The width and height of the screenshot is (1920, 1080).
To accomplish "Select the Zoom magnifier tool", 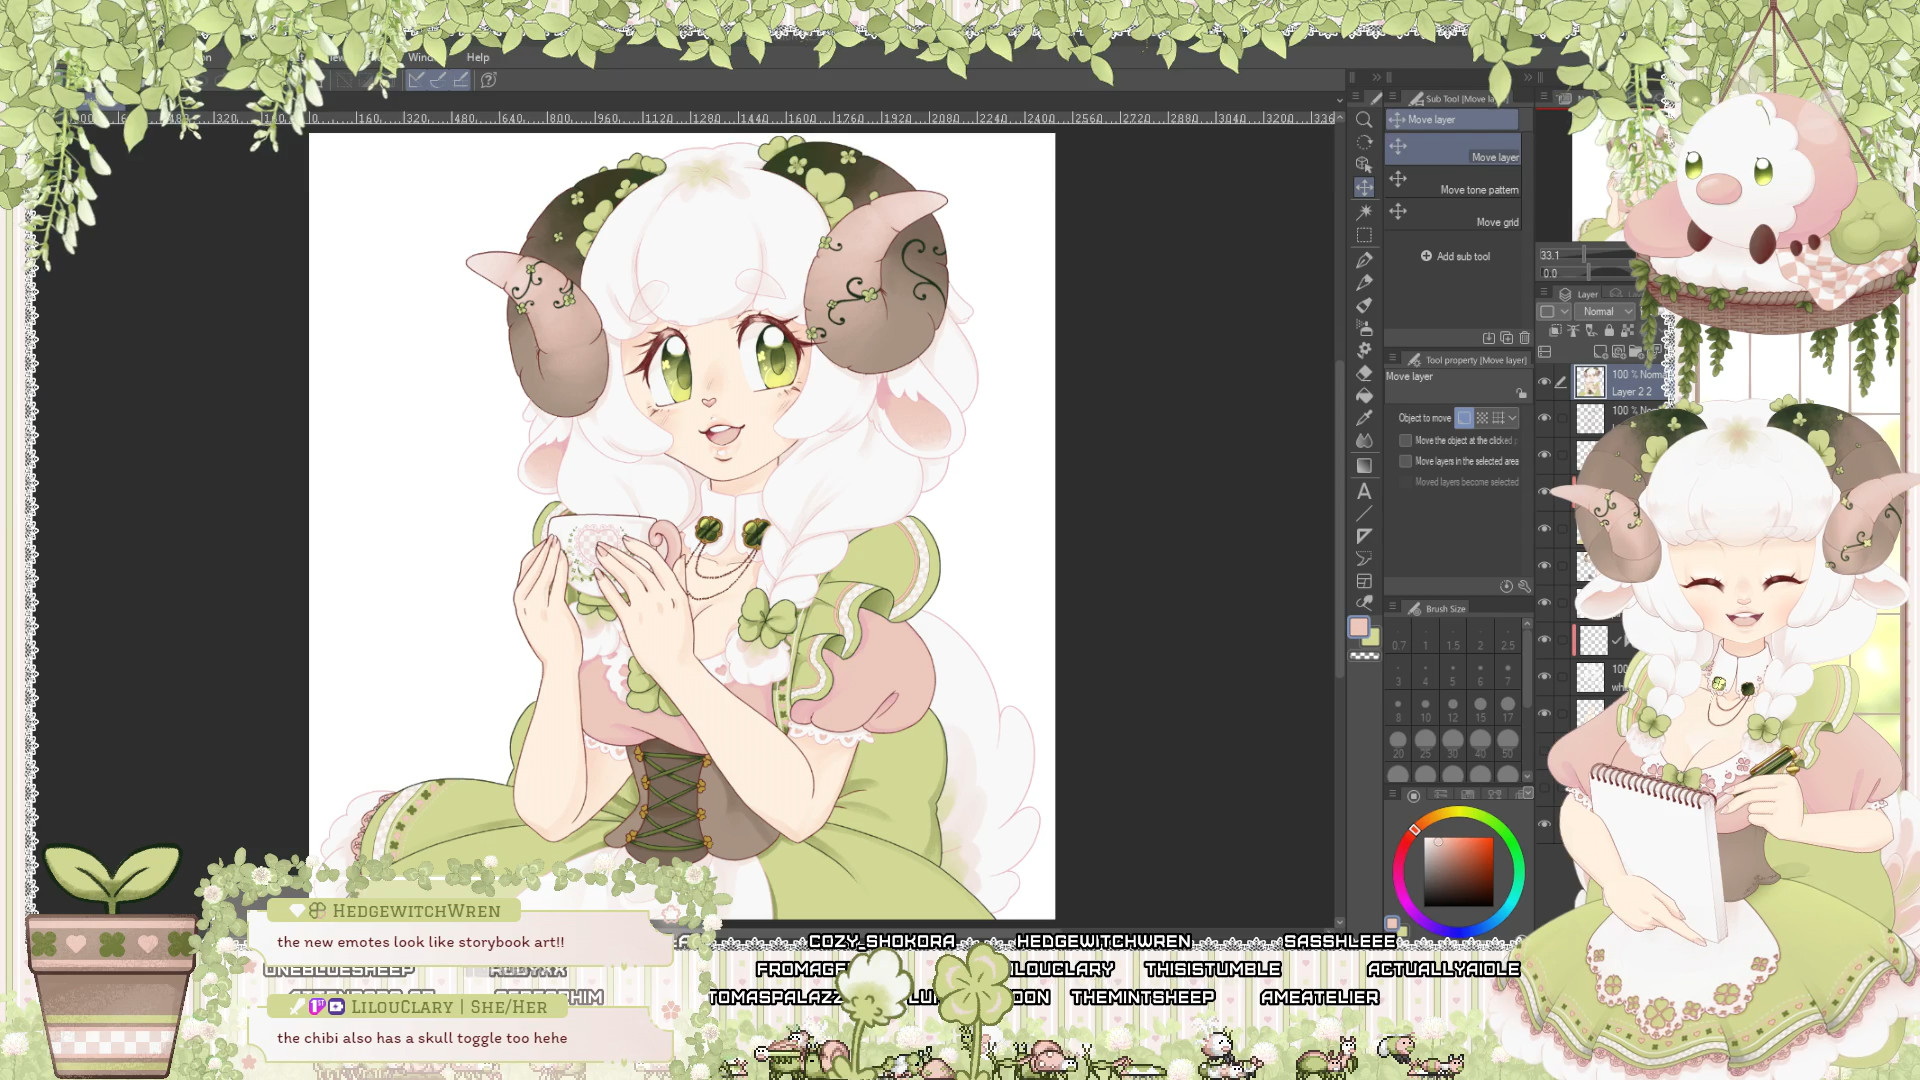I will 1364,120.
